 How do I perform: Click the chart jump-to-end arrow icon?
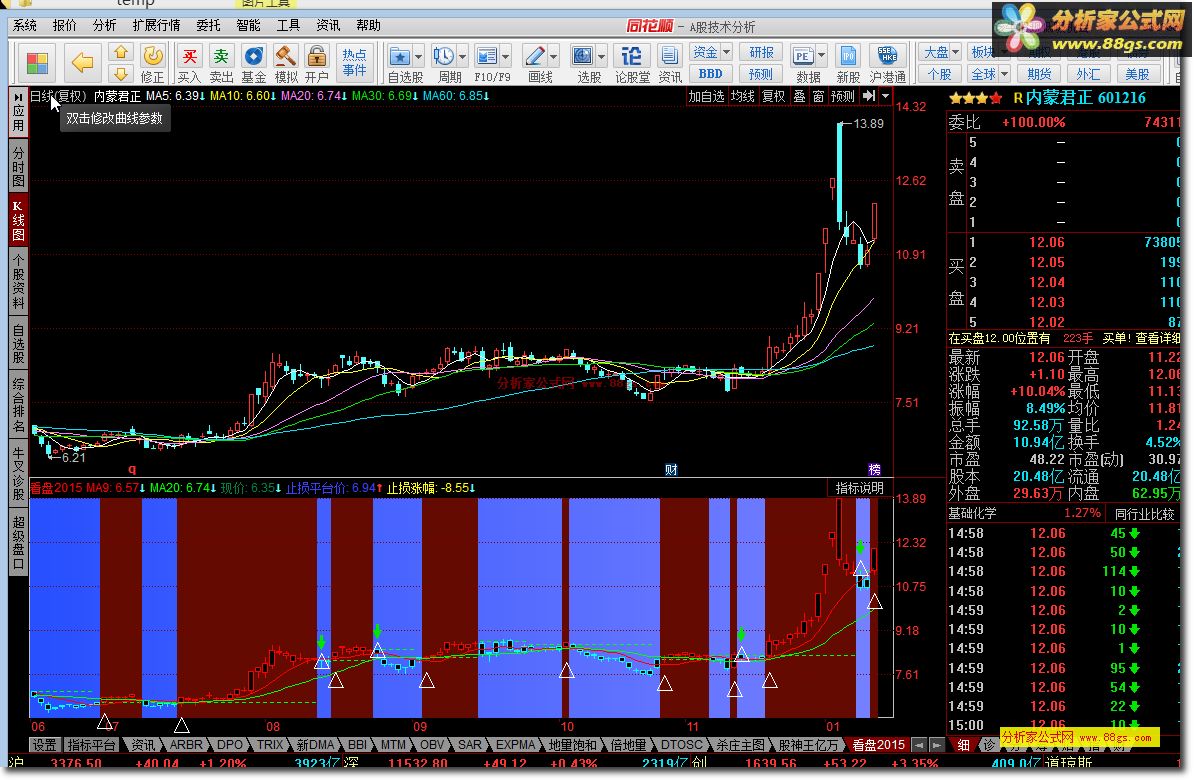point(869,96)
